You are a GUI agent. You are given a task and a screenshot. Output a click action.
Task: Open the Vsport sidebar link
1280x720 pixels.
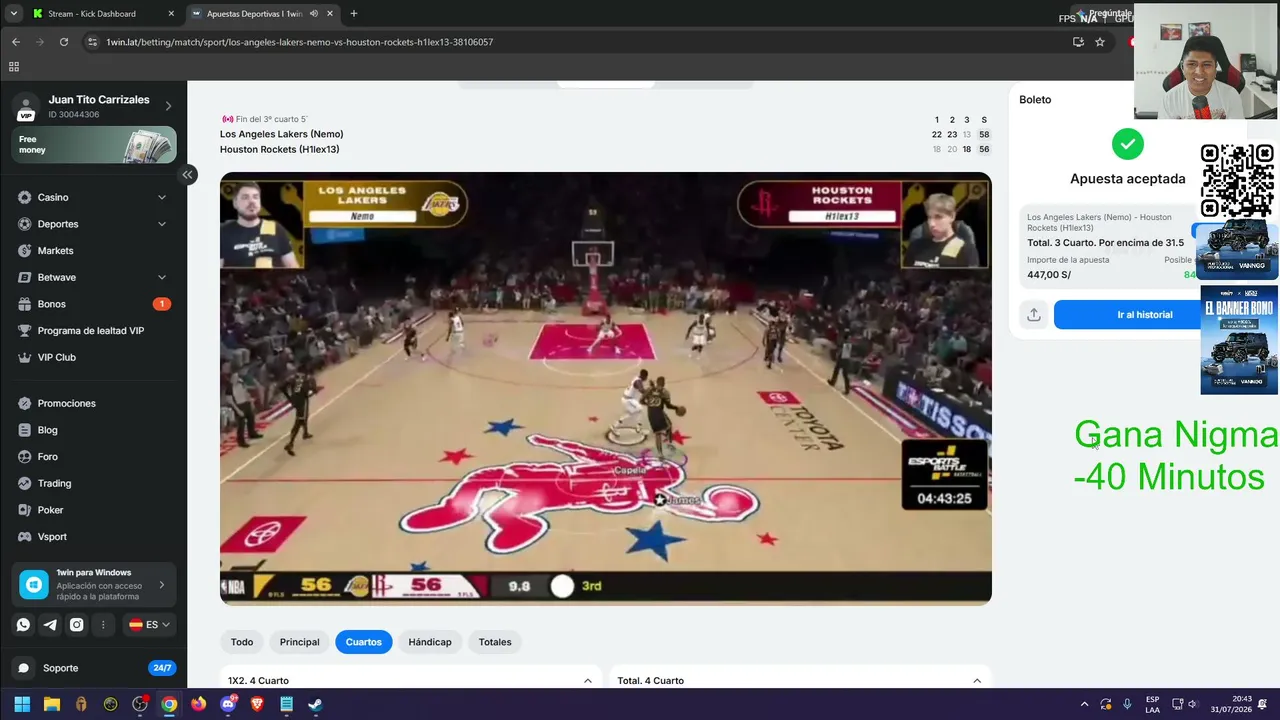(x=52, y=537)
